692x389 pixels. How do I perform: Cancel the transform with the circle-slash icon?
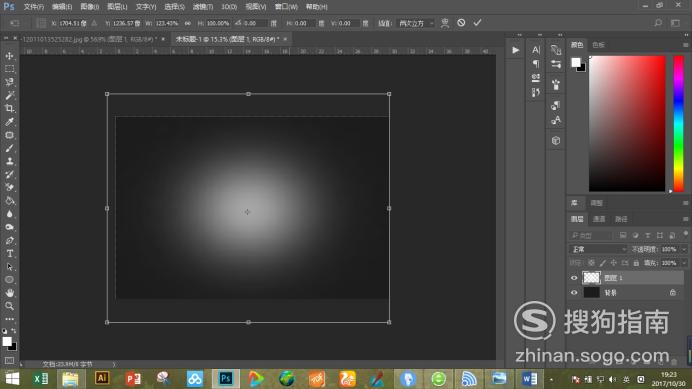coord(461,23)
